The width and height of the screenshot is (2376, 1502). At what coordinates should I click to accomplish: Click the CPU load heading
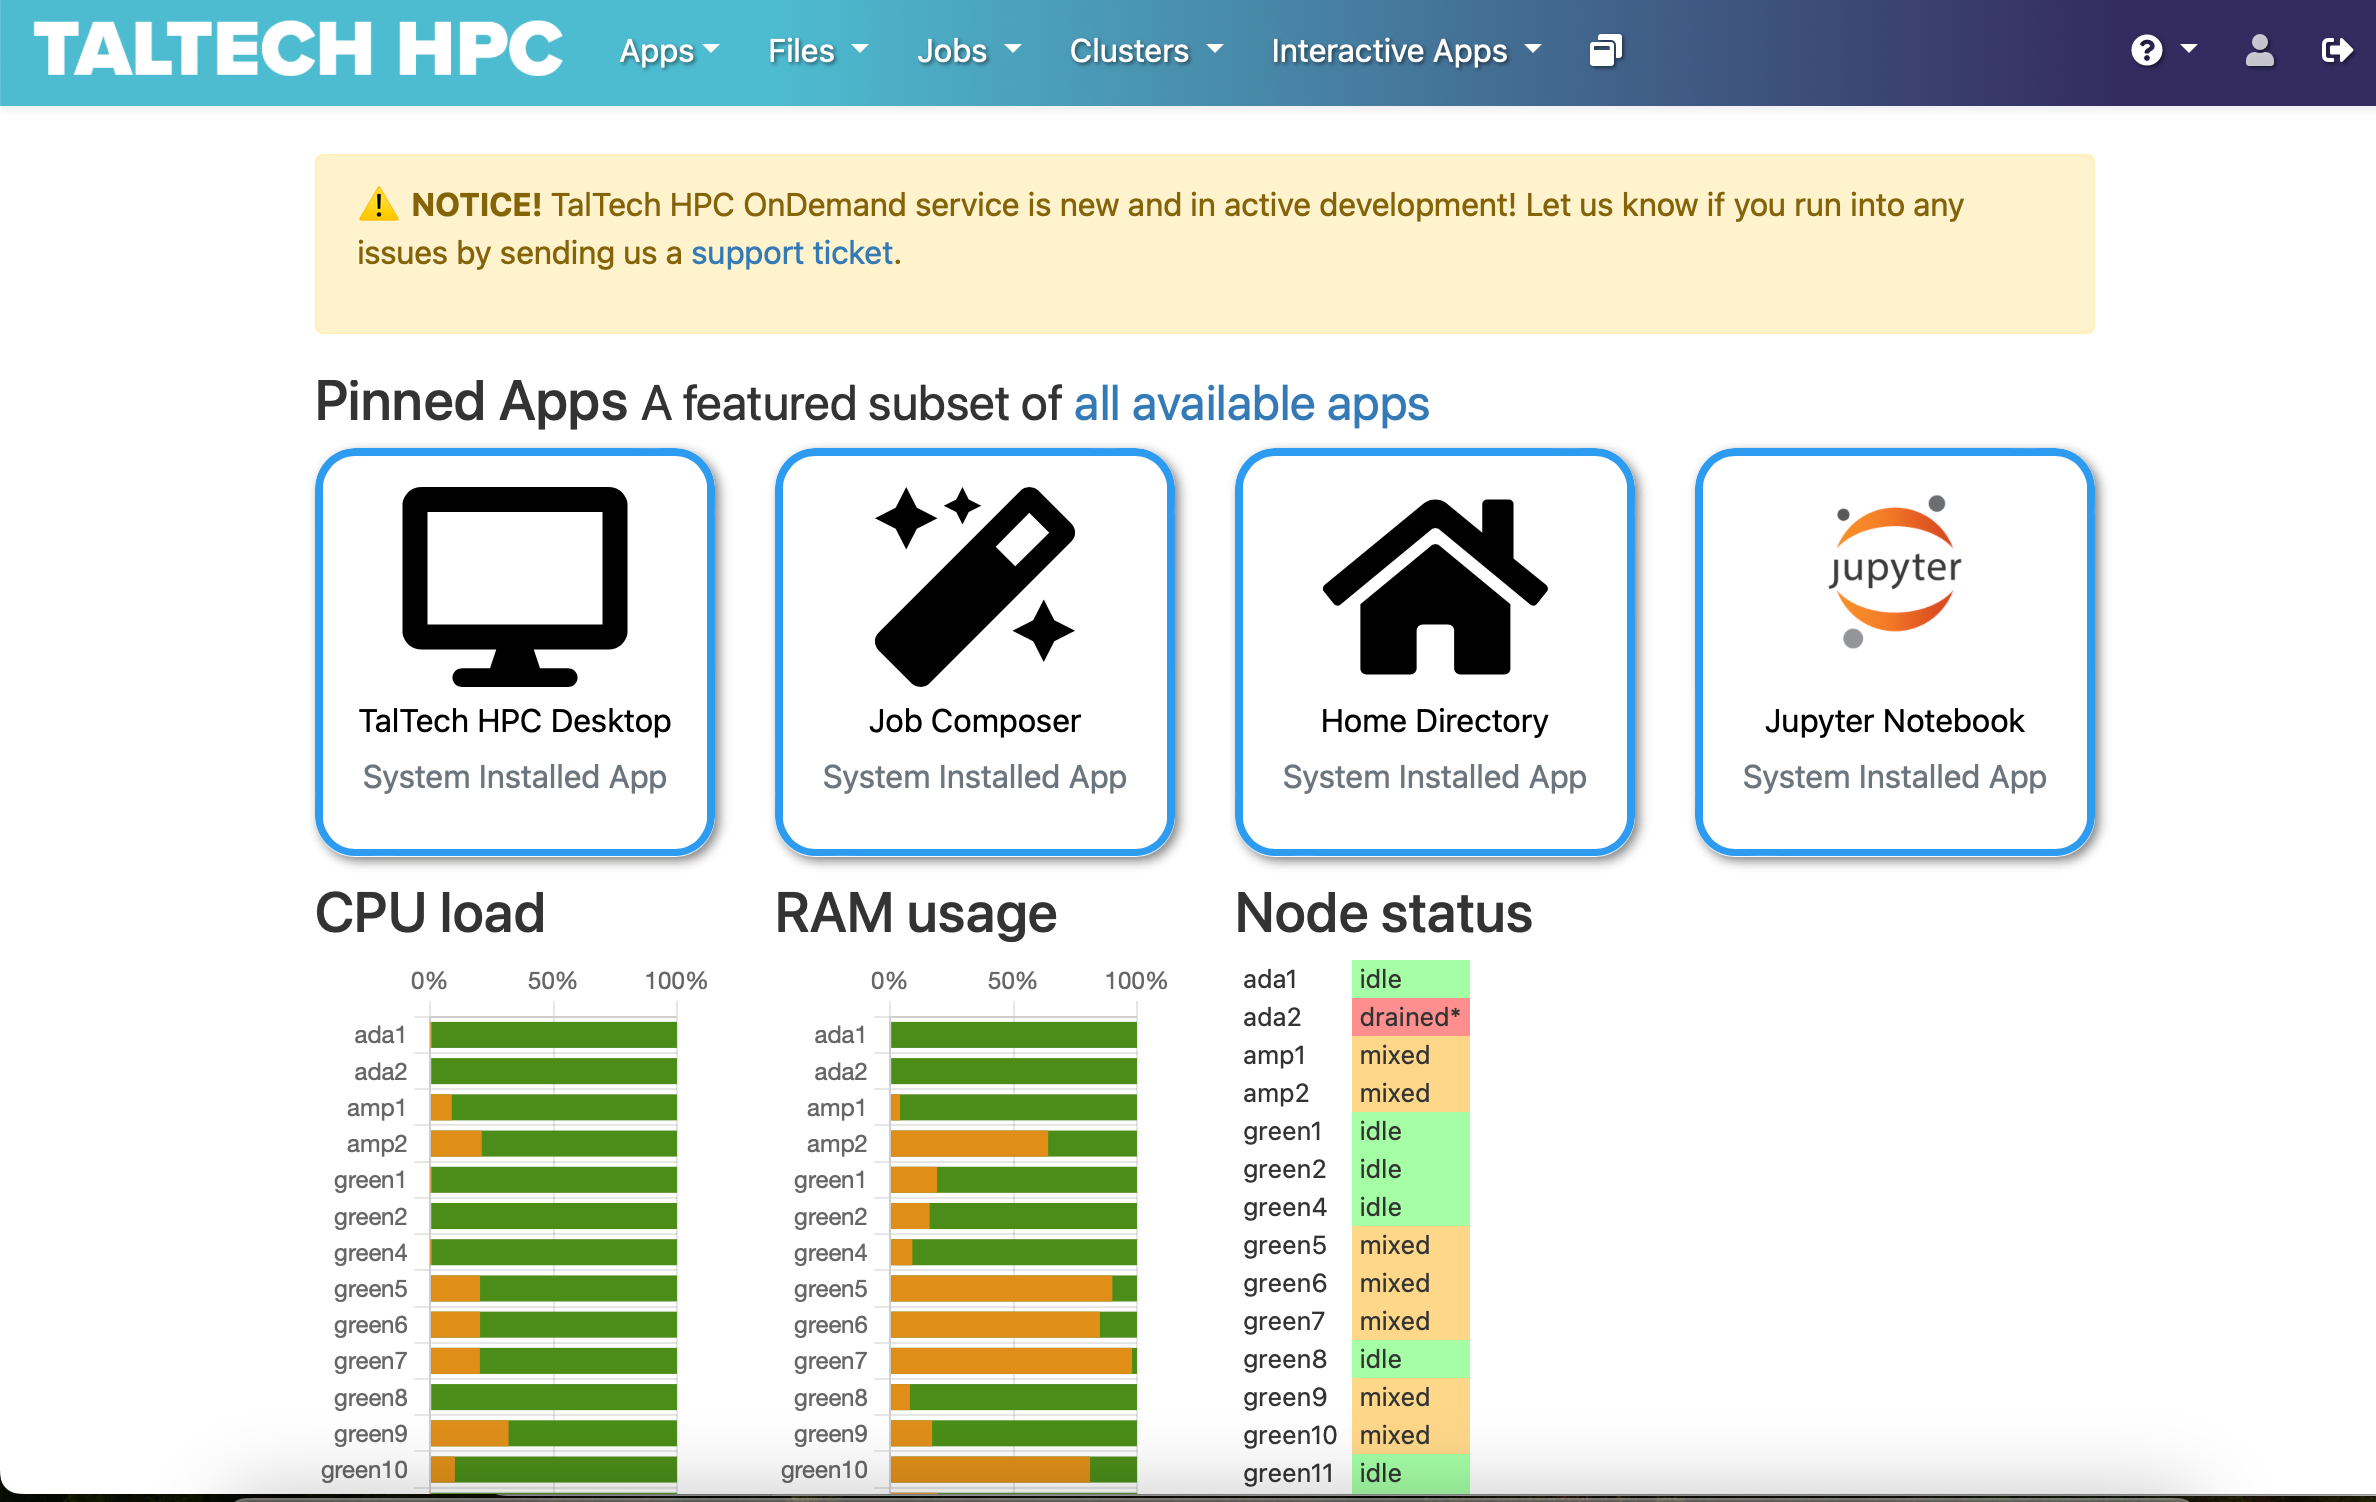click(x=430, y=913)
